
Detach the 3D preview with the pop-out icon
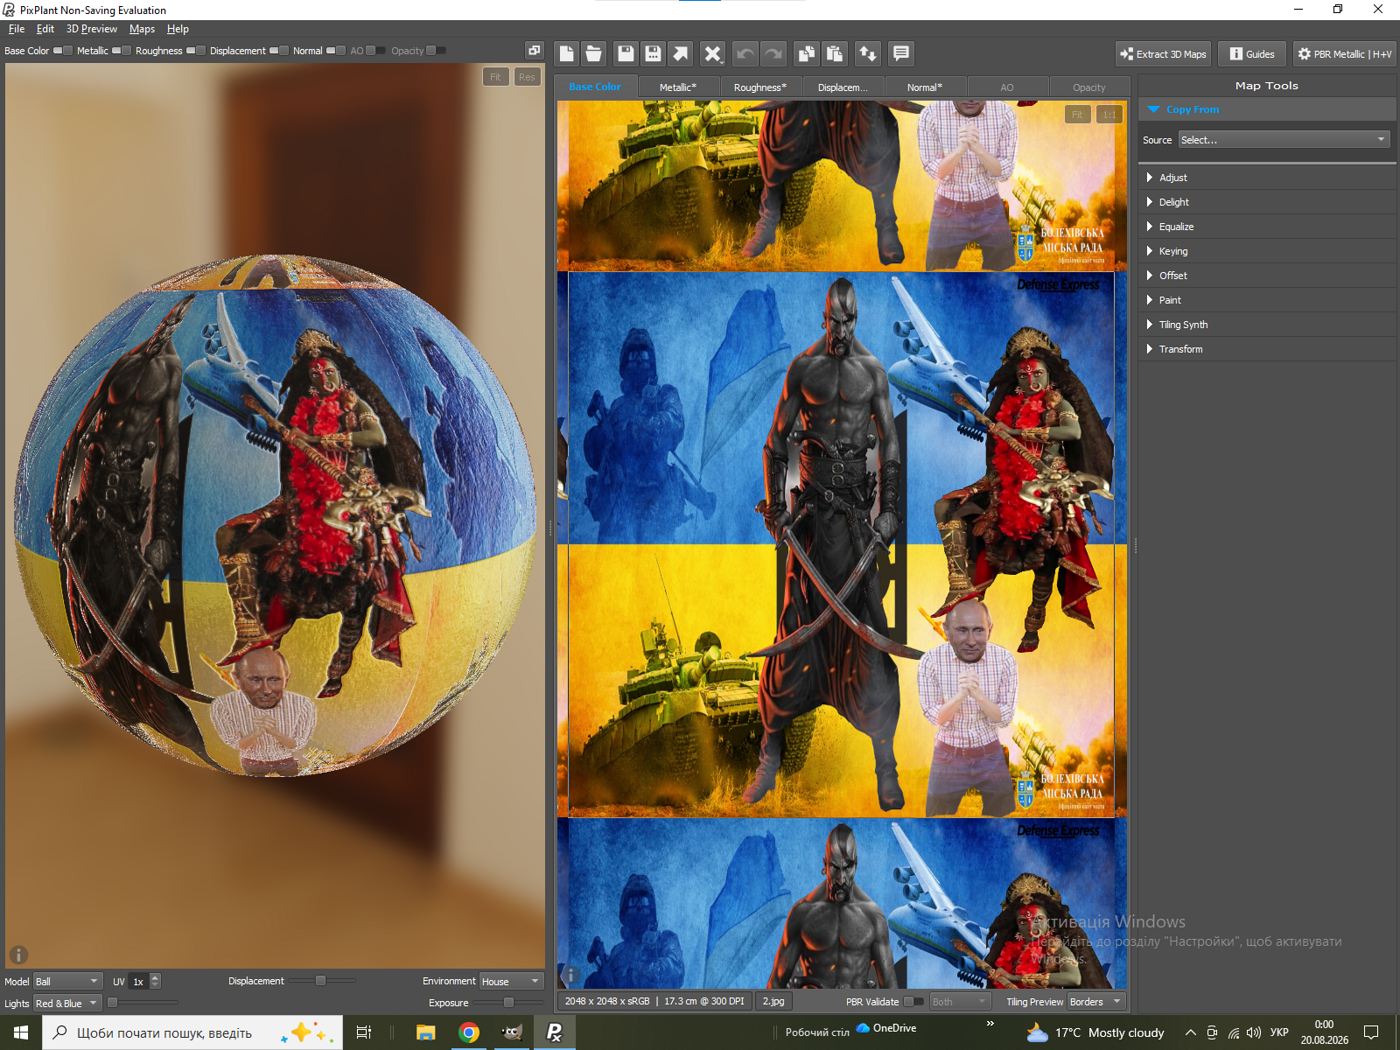534,50
